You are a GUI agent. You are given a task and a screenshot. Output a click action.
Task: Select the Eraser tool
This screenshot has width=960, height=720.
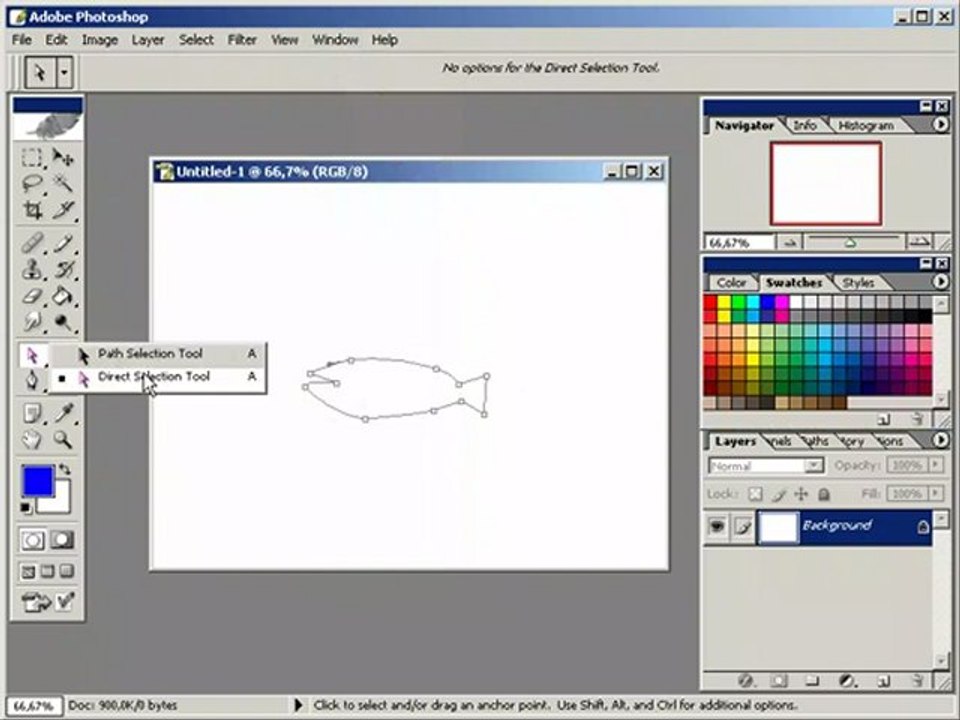click(x=32, y=296)
